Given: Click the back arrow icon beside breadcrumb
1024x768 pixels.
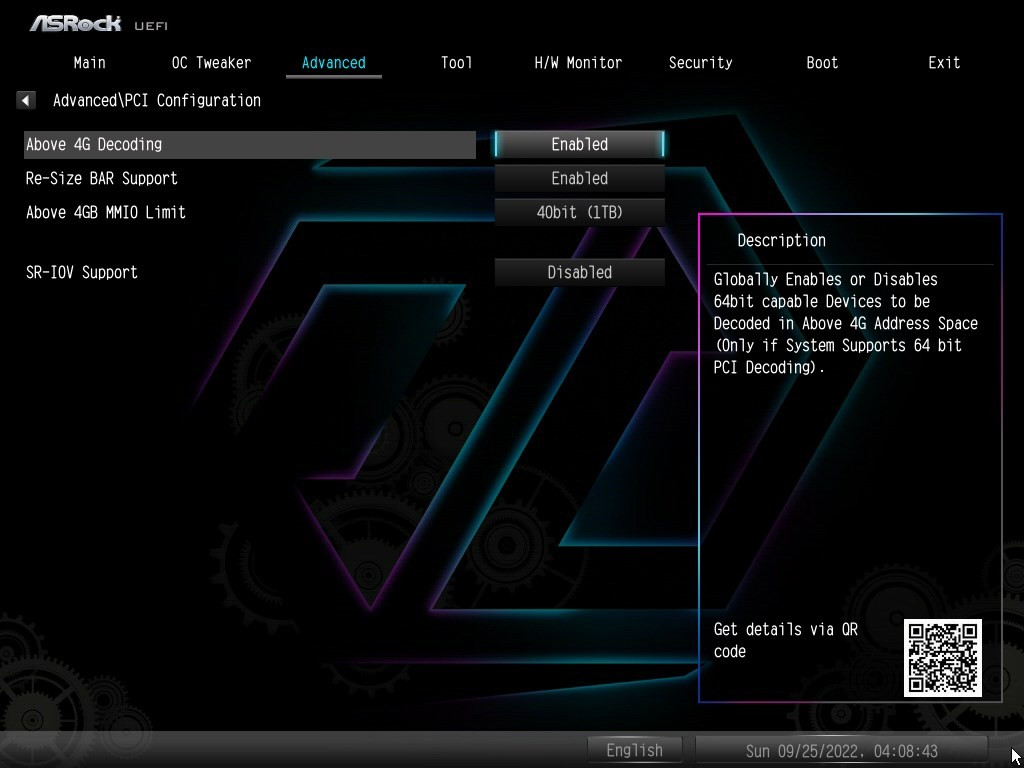Looking at the screenshot, I should (26, 100).
